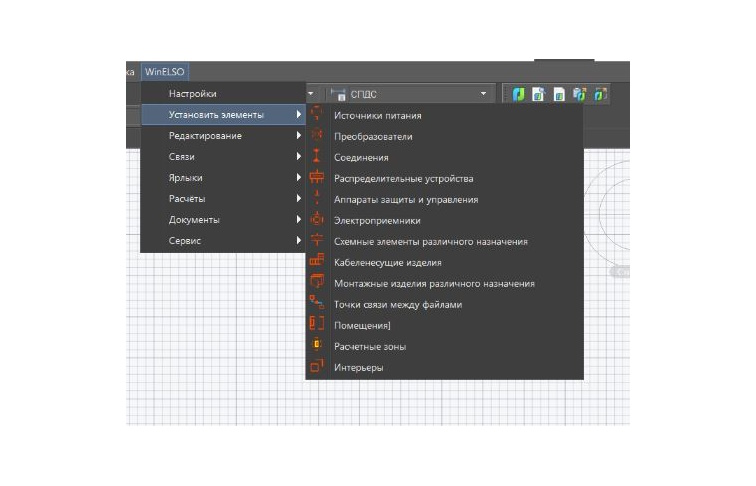Choose Точки связи между файлами

coord(445,305)
